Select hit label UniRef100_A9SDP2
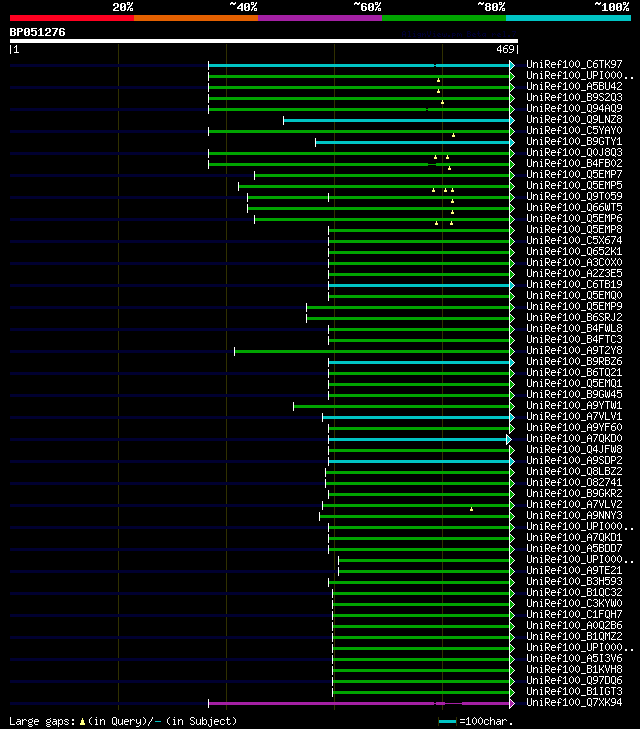The height and width of the screenshot is (729, 640). [x=574, y=460]
